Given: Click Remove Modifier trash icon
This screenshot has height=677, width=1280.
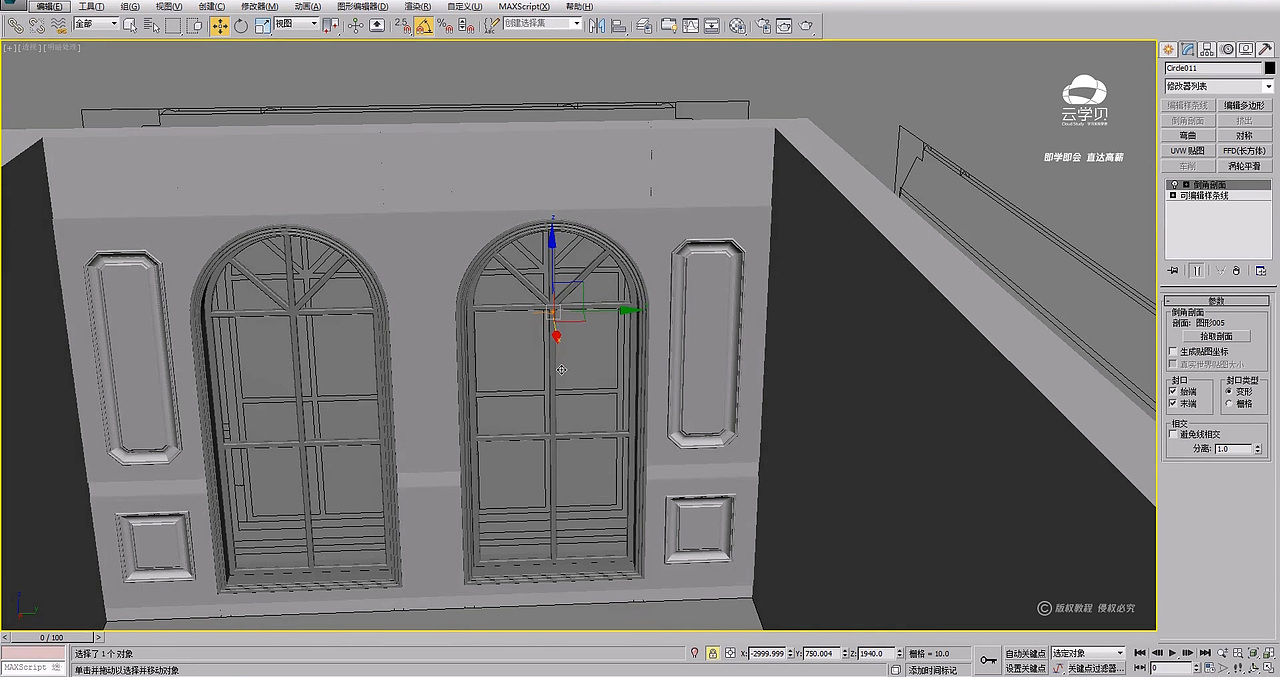Looking at the screenshot, I should tap(1236, 271).
